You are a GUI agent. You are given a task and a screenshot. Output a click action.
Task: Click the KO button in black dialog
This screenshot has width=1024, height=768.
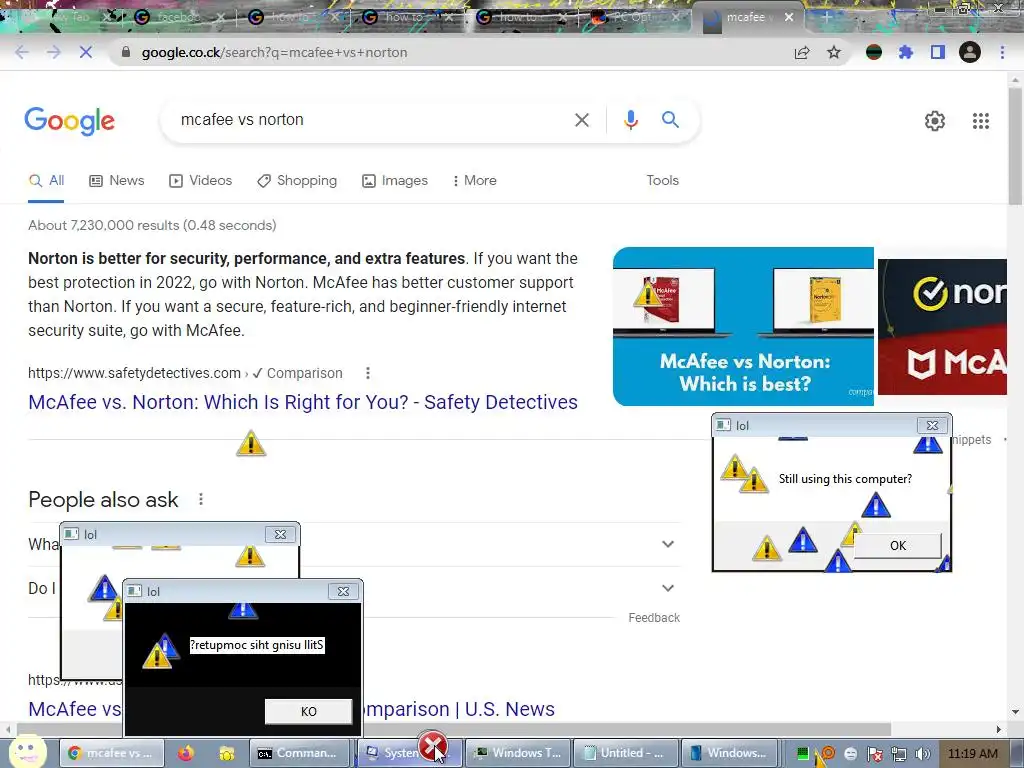[x=308, y=711]
